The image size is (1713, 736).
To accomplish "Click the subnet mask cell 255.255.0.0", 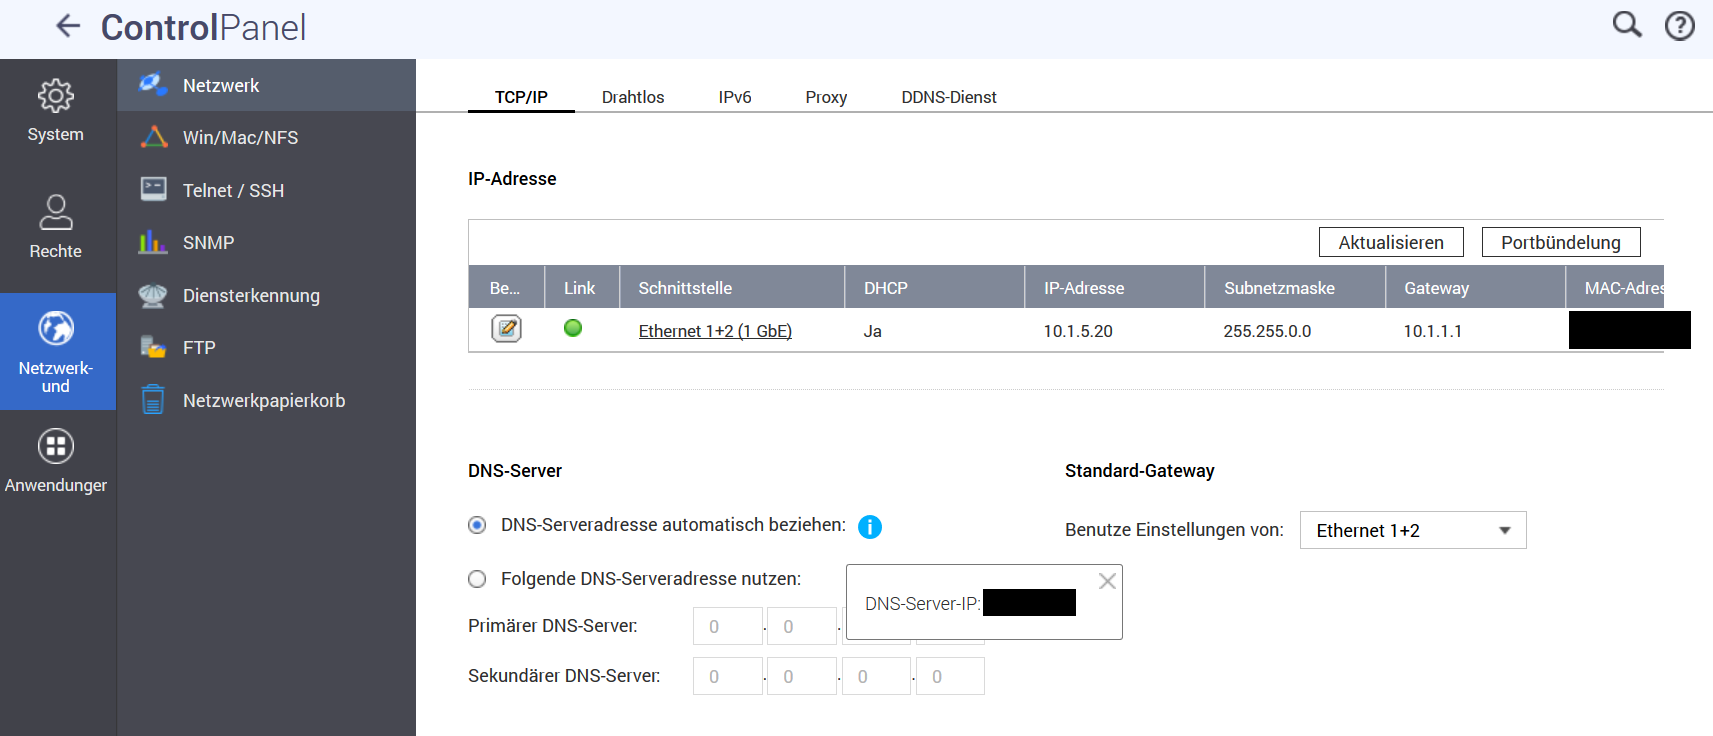I will (1267, 331).
